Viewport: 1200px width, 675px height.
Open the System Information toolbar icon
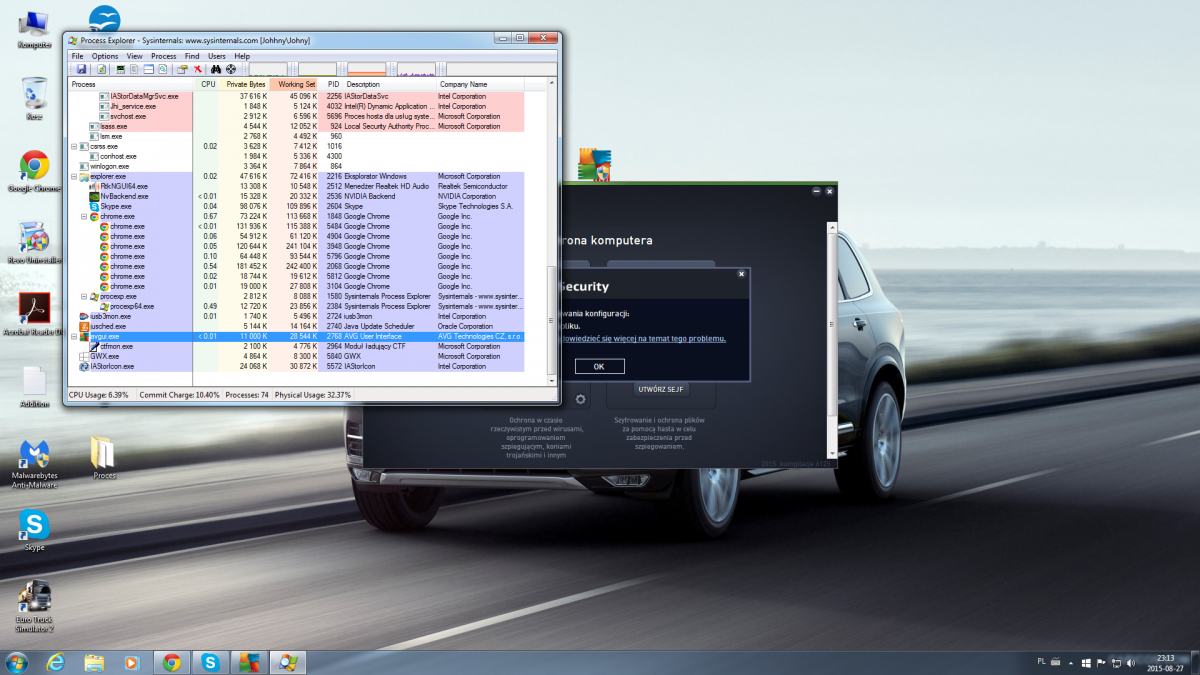[121, 69]
